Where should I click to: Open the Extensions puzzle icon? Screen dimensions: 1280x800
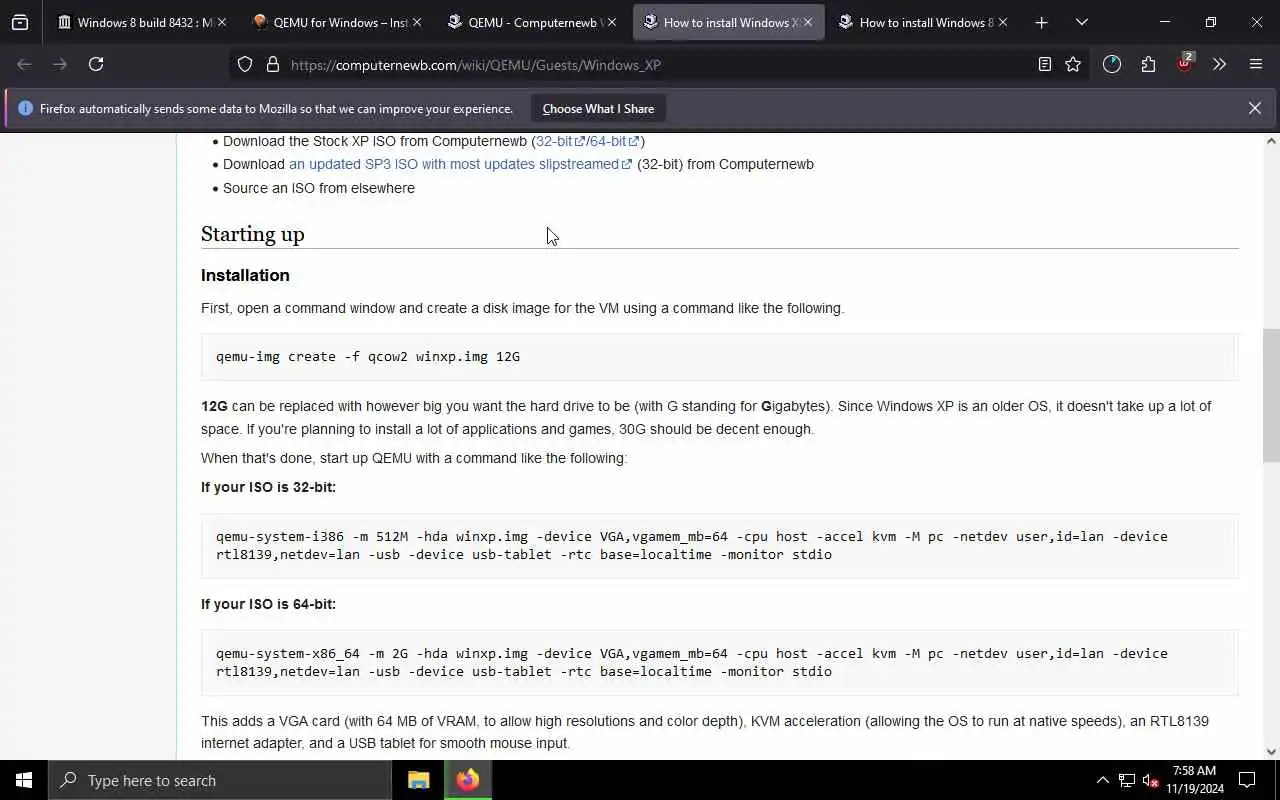[x=1148, y=64]
